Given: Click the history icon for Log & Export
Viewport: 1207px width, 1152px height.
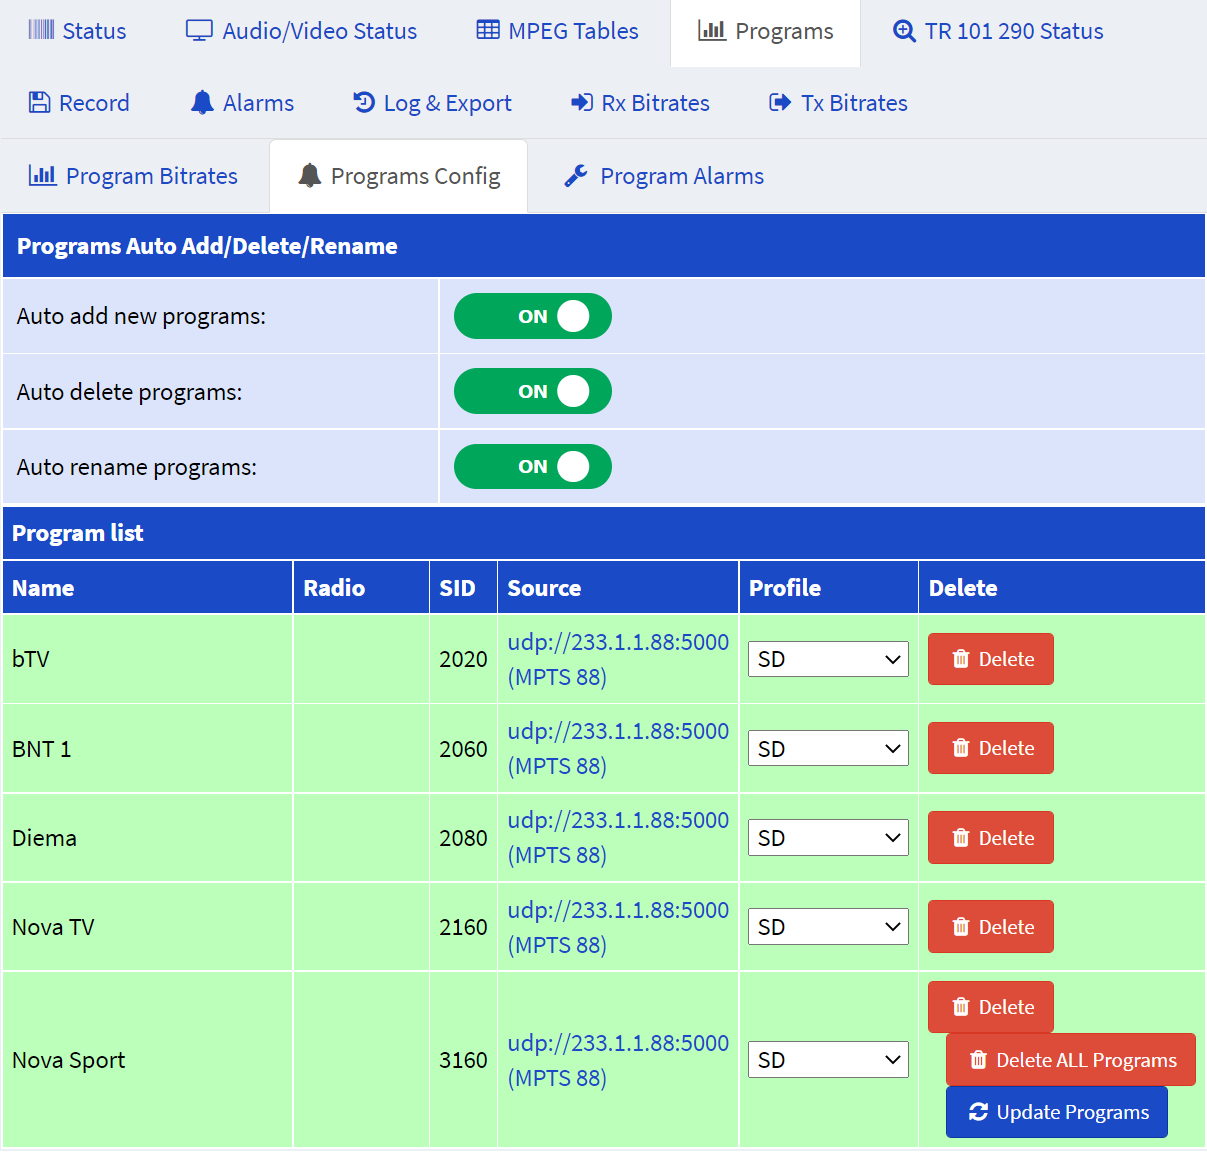Looking at the screenshot, I should pos(364,102).
